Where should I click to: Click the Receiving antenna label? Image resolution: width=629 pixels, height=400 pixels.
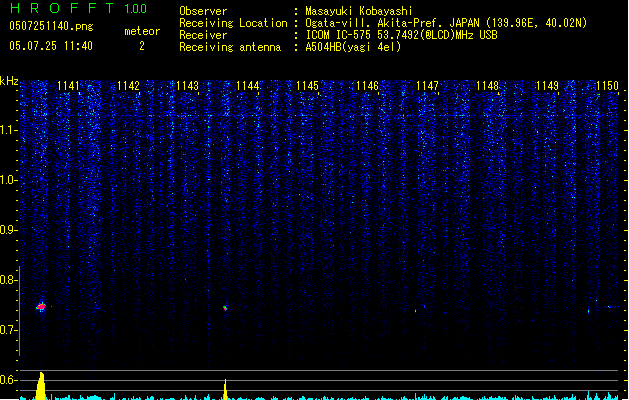(x=230, y=47)
